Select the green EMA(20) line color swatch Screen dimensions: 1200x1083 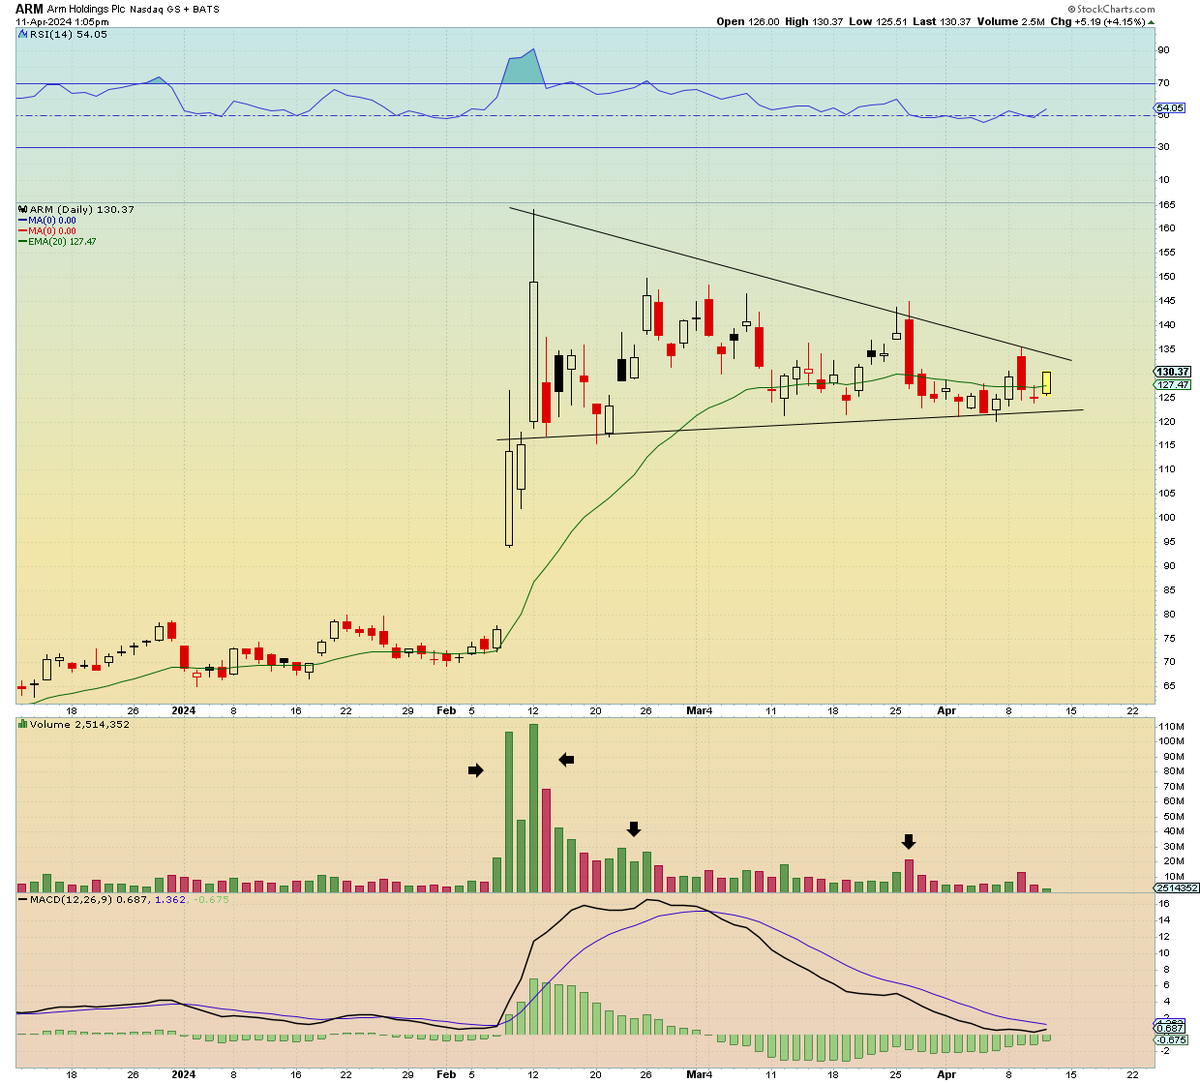tap(24, 243)
